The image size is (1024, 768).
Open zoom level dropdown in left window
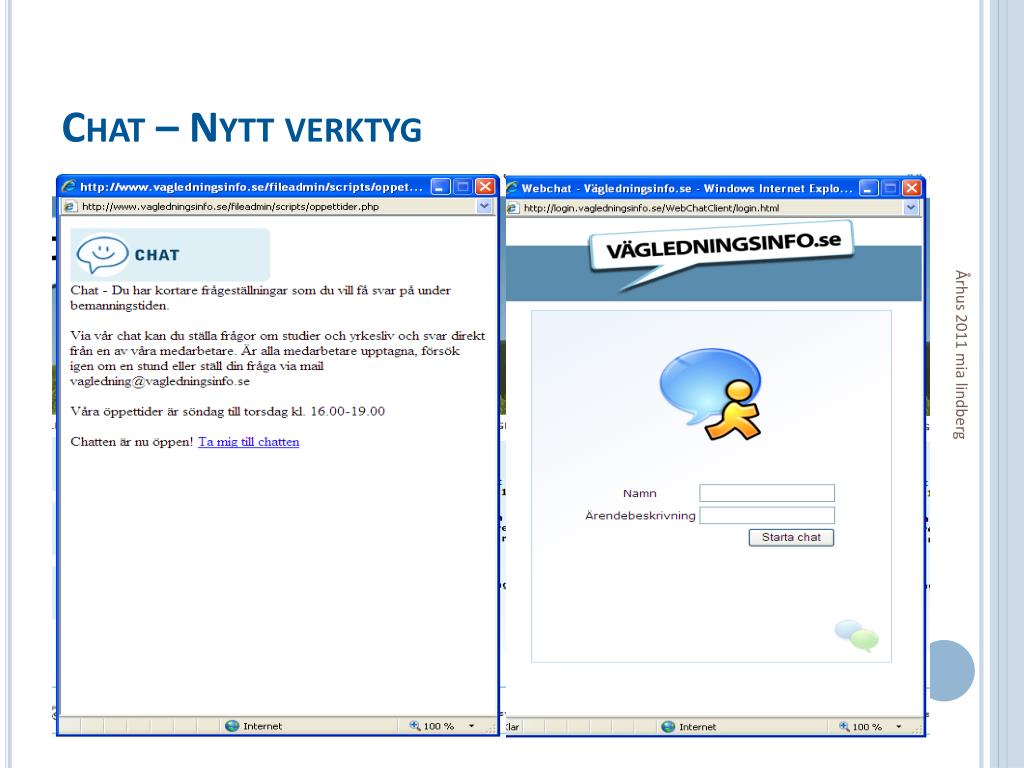click(472, 726)
